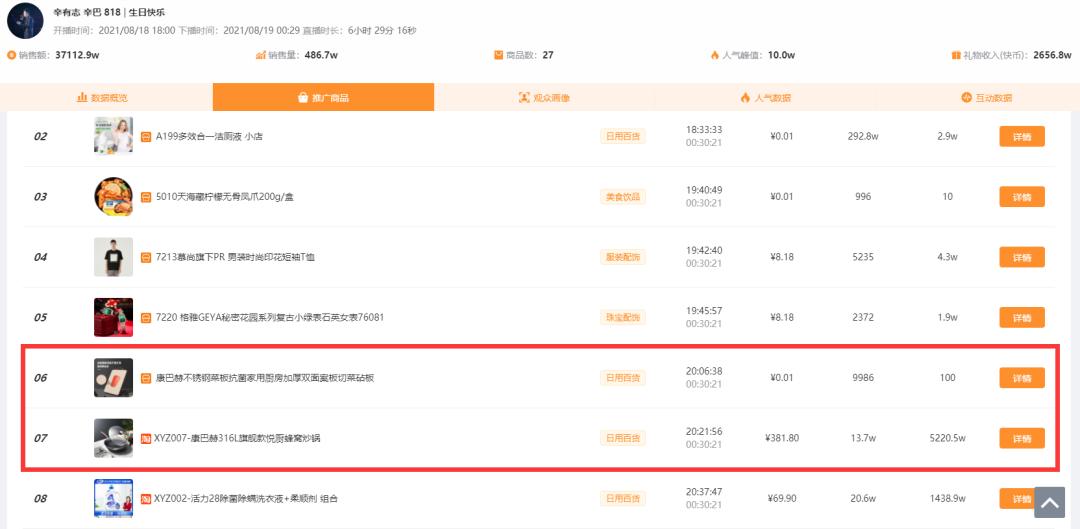Viewport: 1080px width, 529px height.
Task: Click shop icon beside XYZ007 康巴赫炒锅
Action: [146, 438]
